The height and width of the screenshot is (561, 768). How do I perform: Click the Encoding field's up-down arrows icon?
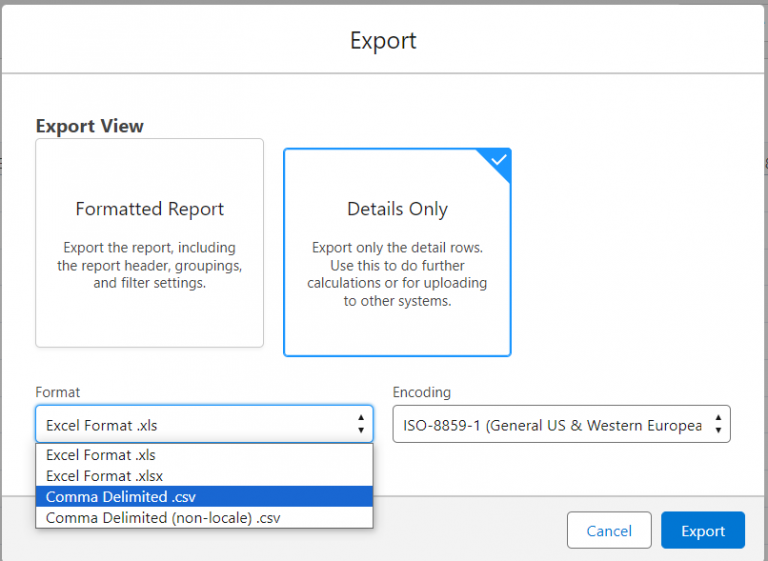click(x=717, y=425)
